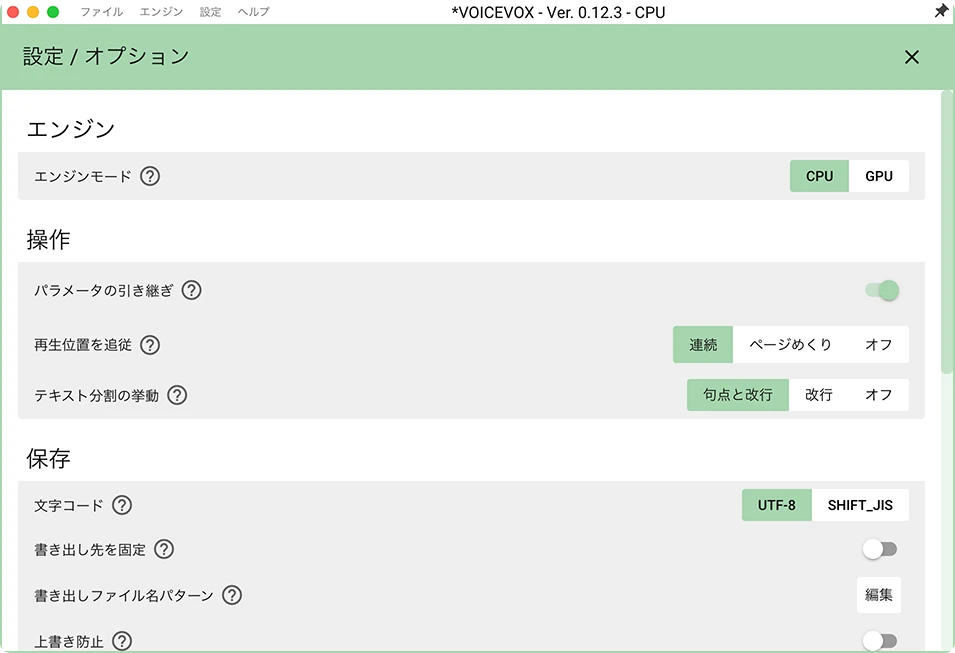
Task: Enable the 書き出し先を固定 switch
Action: [x=880, y=549]
